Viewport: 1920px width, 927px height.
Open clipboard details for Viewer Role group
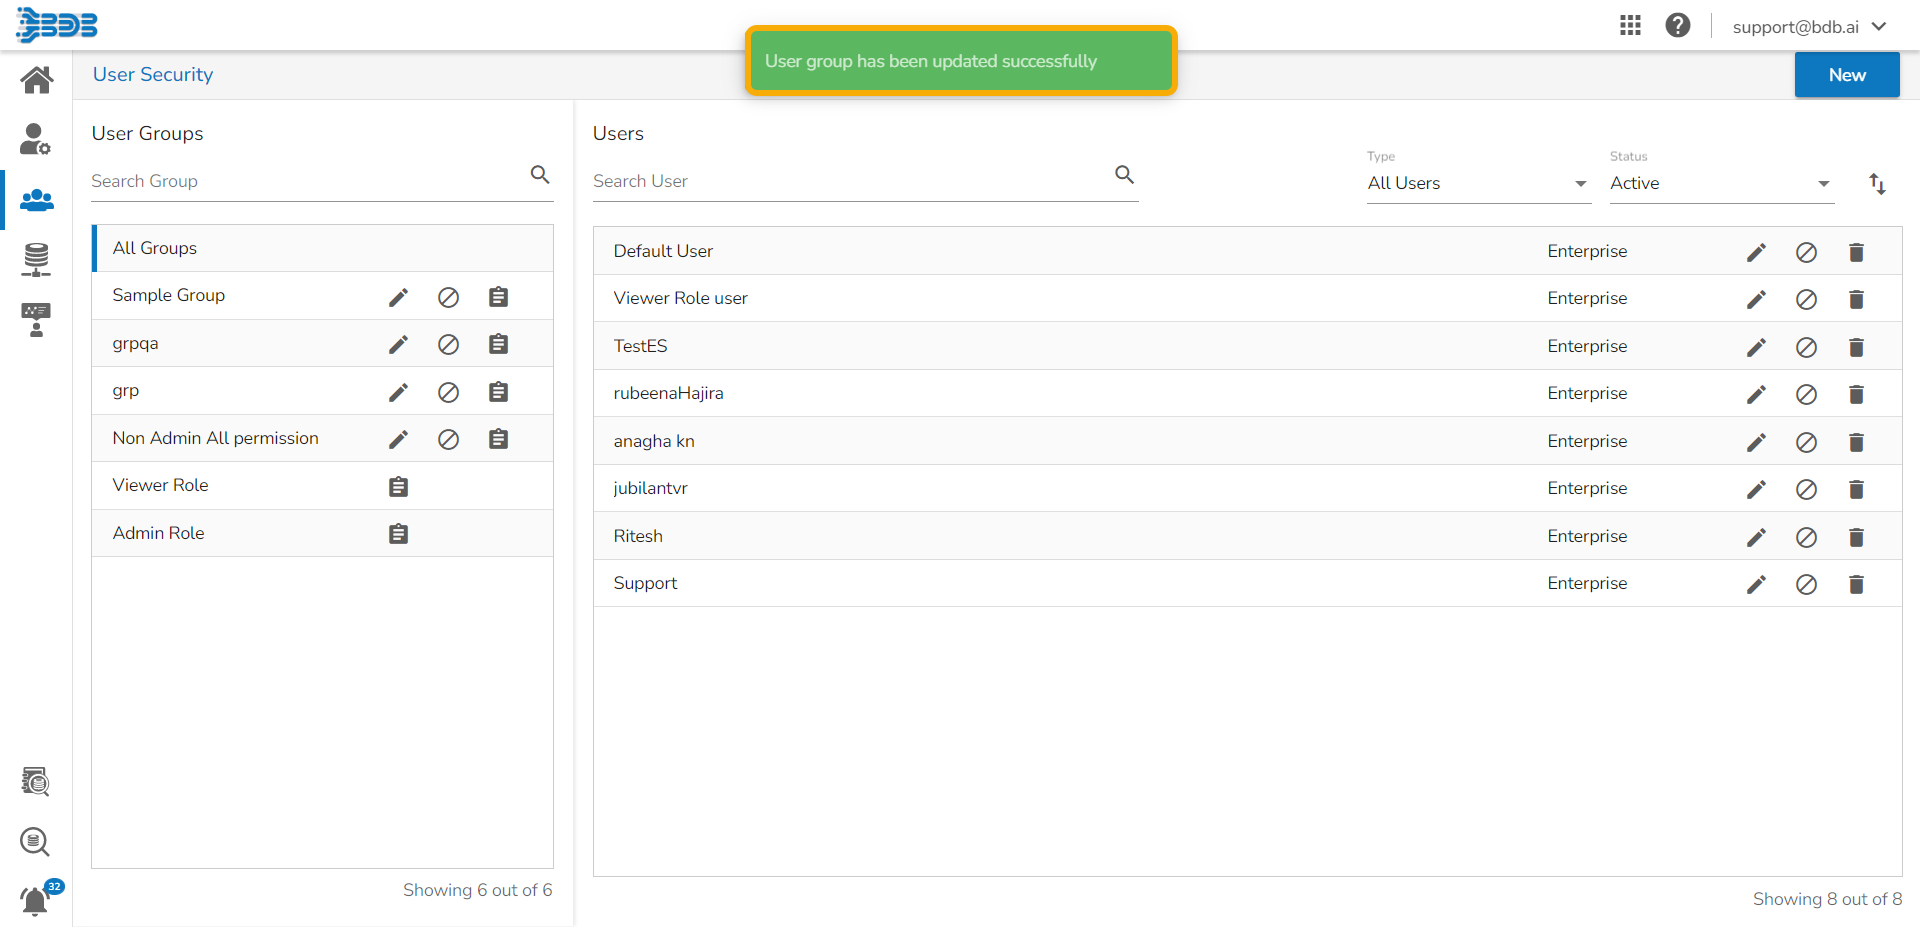[398, 487]
